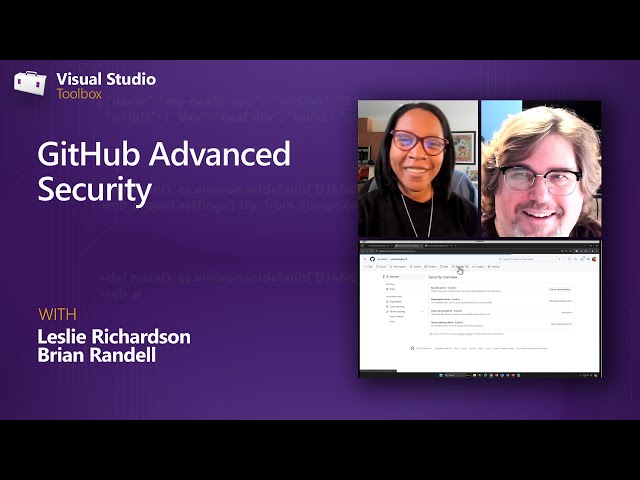640x480 pixels.
Task: Click the 'Security overview' page heading
Action: point(443,277)
